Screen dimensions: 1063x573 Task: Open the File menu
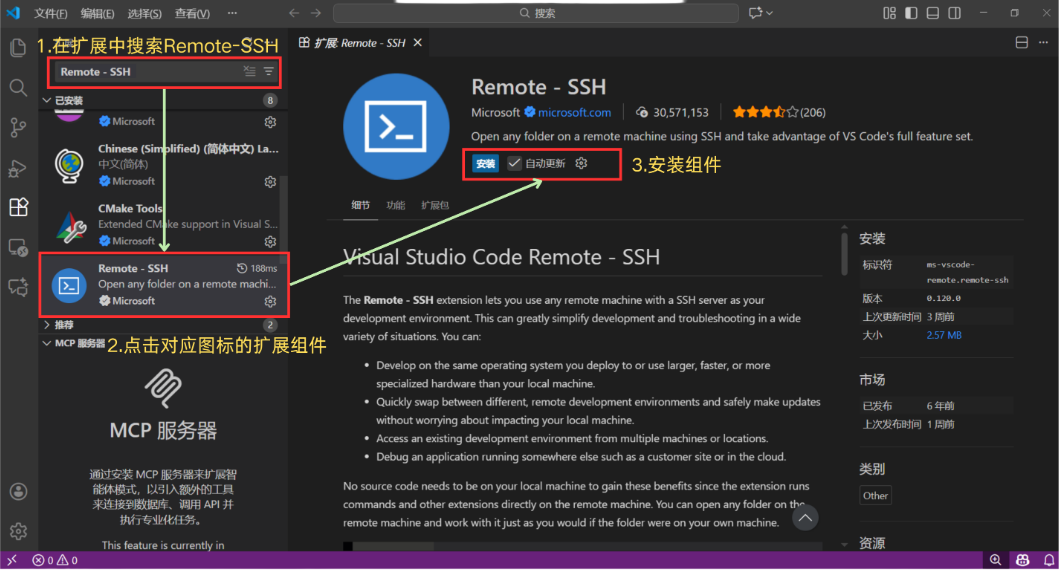click(51, 13)
